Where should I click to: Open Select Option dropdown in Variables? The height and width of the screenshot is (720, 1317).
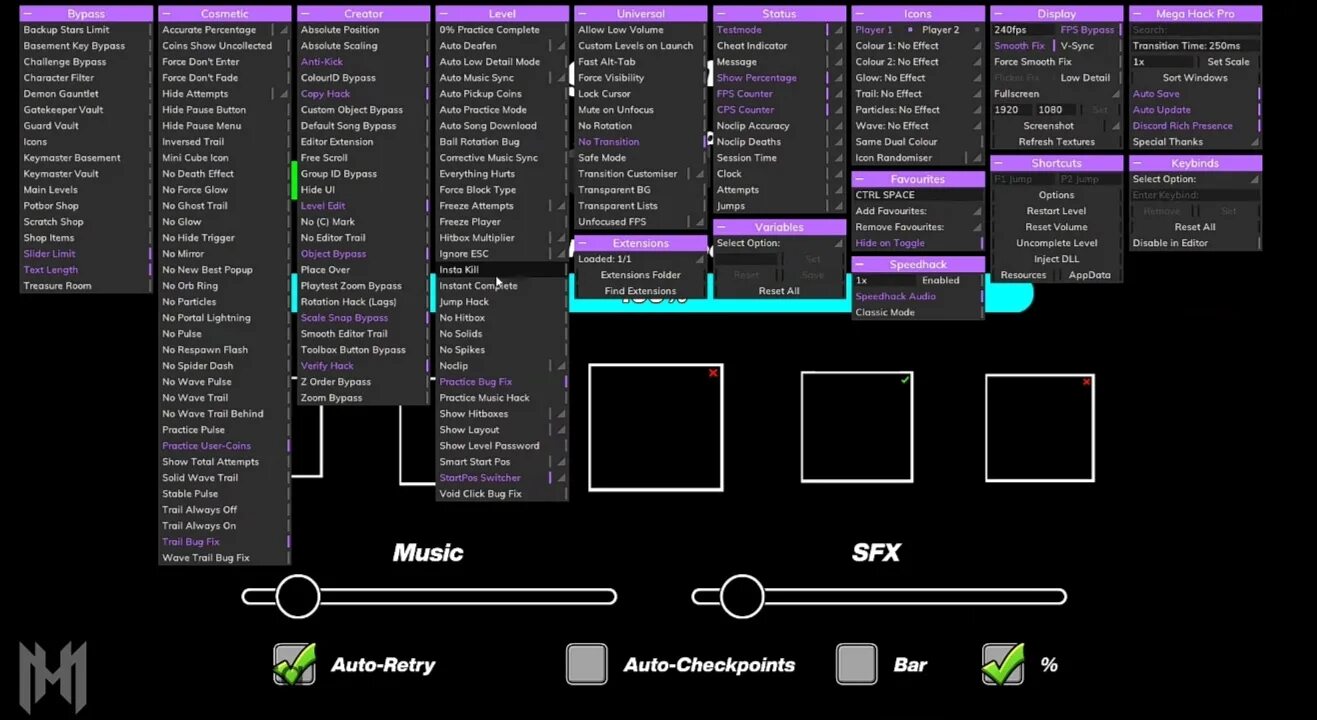[779, 243]
